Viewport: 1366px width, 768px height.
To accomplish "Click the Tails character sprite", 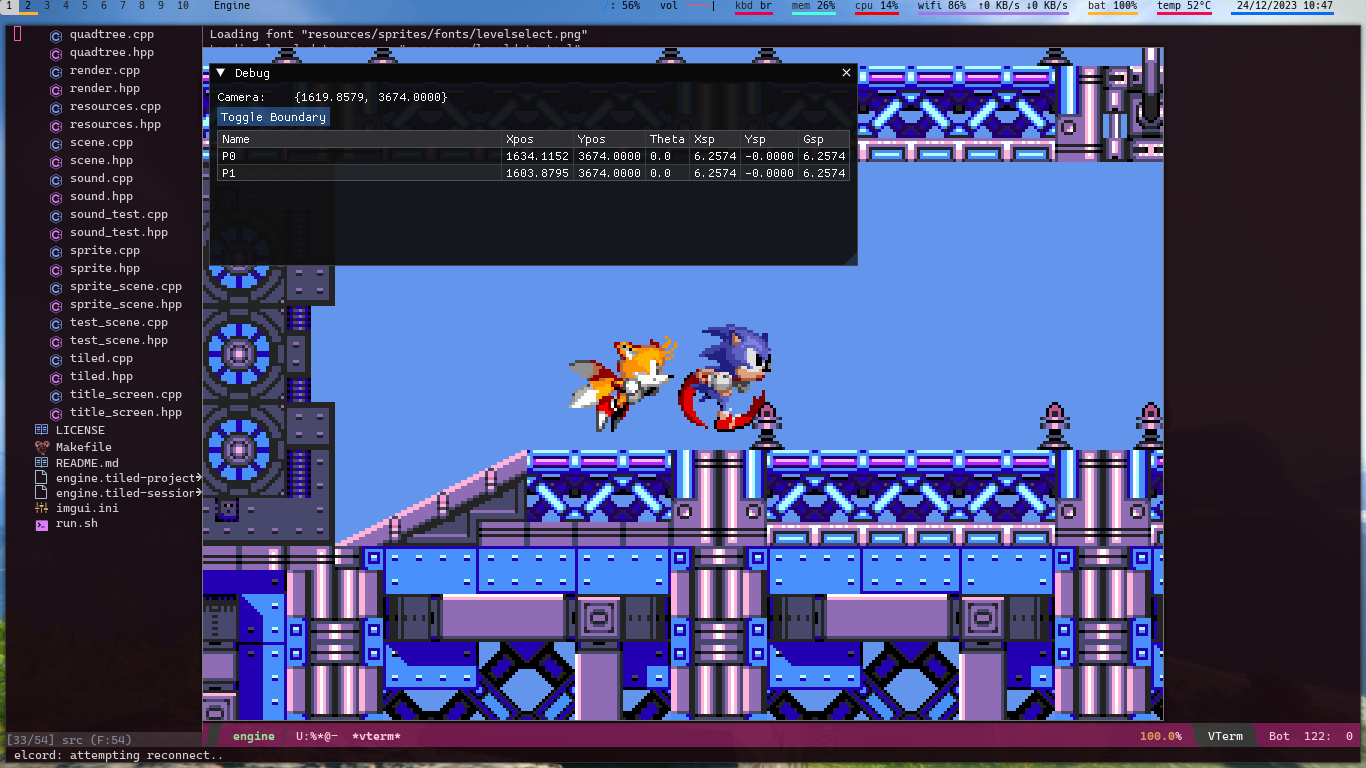I will [x=624, y=385].
